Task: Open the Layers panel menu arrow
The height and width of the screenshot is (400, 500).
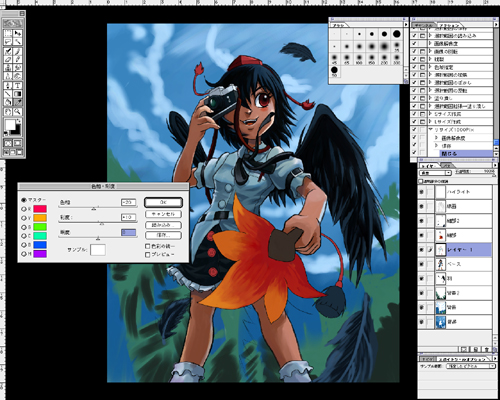Action: point(496,166)
